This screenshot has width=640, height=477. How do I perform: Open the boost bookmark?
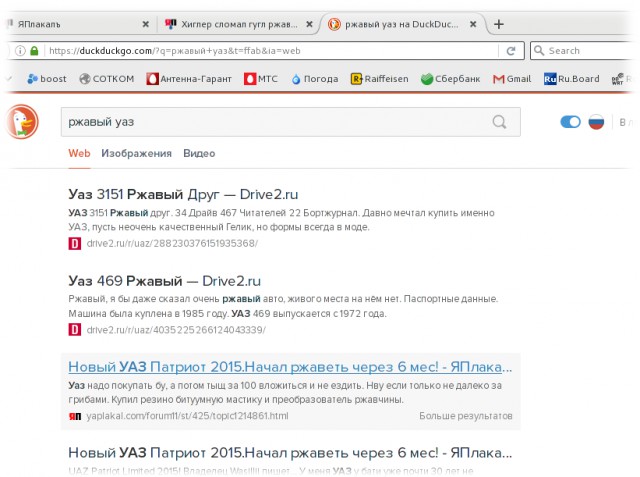click(x=47, y=79)
